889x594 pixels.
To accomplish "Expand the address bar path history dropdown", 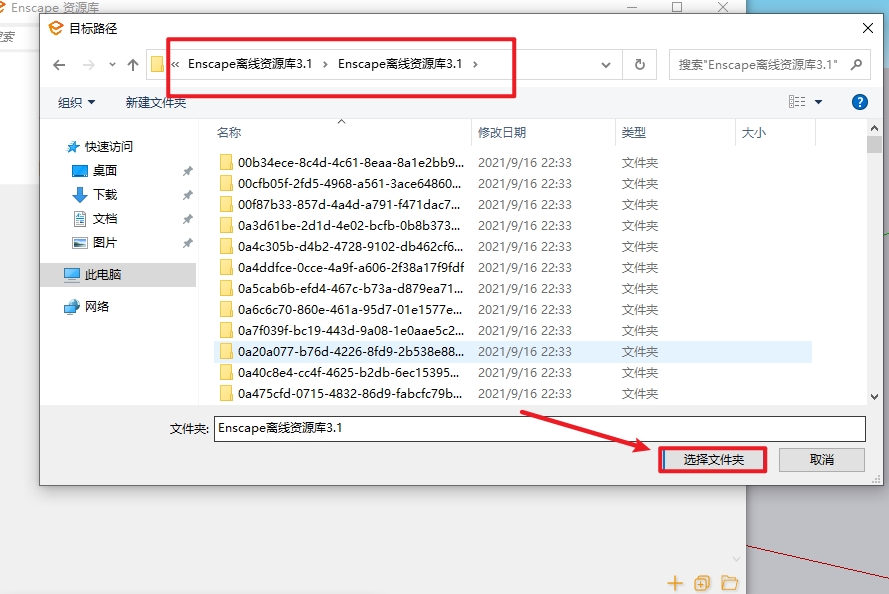I will 606,65.
